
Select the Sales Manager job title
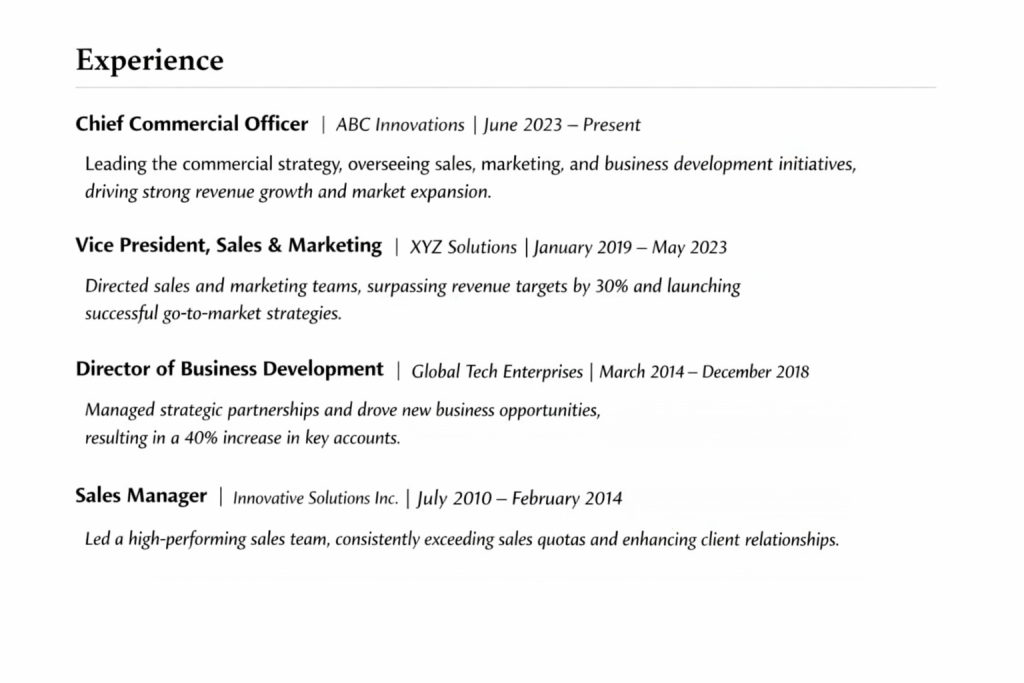coord(141,496)
